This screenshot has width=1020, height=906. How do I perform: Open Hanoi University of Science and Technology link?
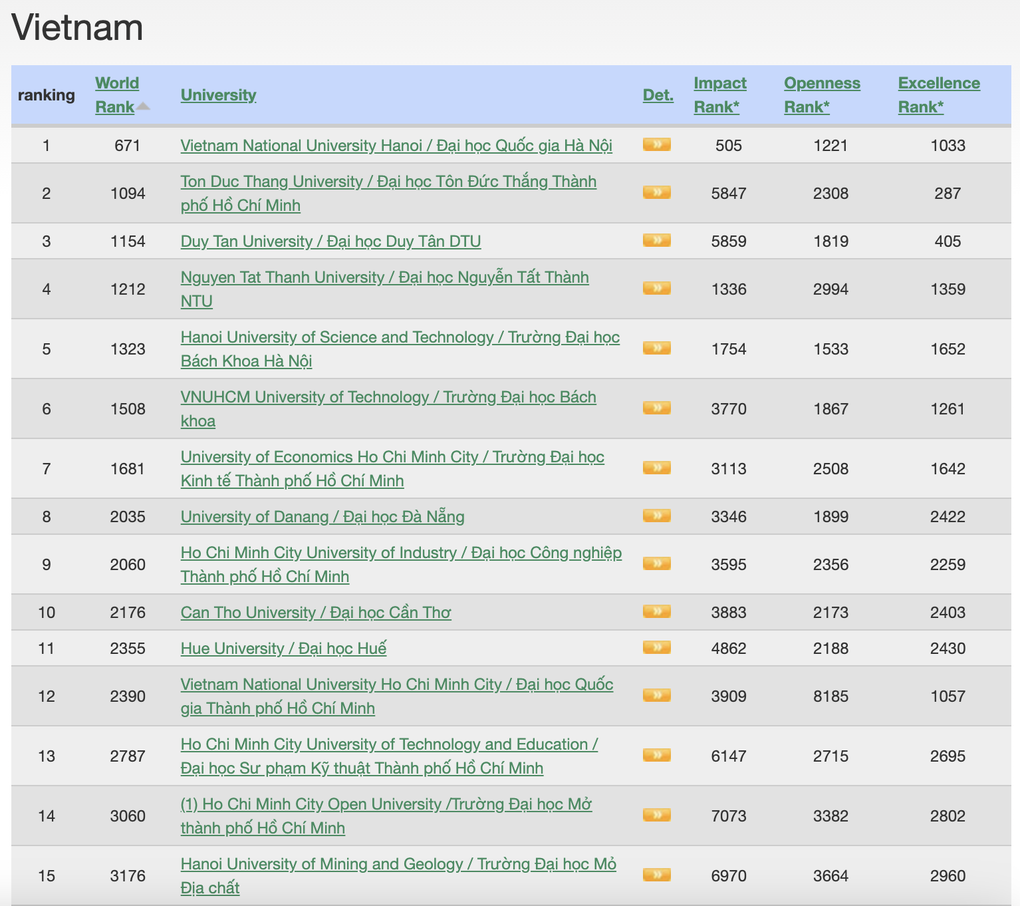[x=400, y=349]
